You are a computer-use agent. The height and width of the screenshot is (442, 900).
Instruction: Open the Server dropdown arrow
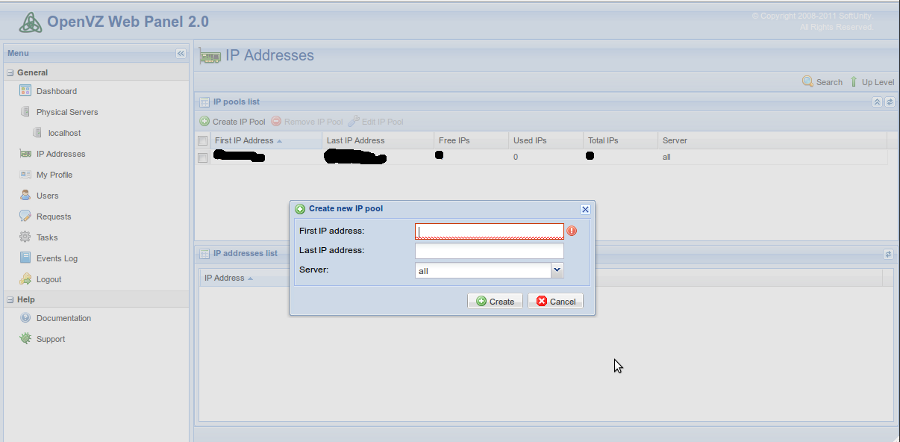pyautogui.click(x=557, y=270)
